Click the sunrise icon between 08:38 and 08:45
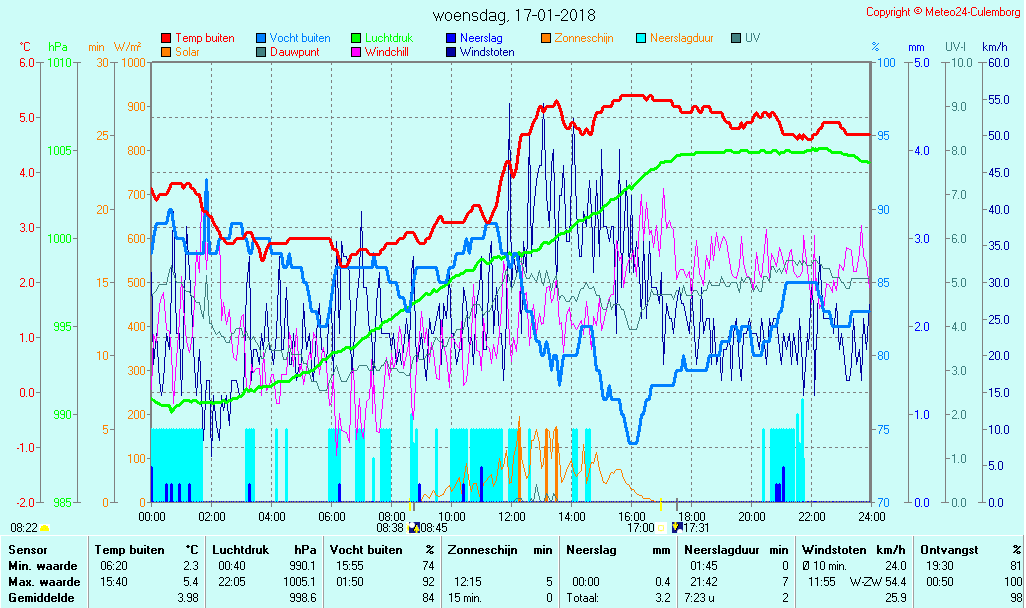The height and width of the screenshot is (608, 1026). tap(413, 527)
